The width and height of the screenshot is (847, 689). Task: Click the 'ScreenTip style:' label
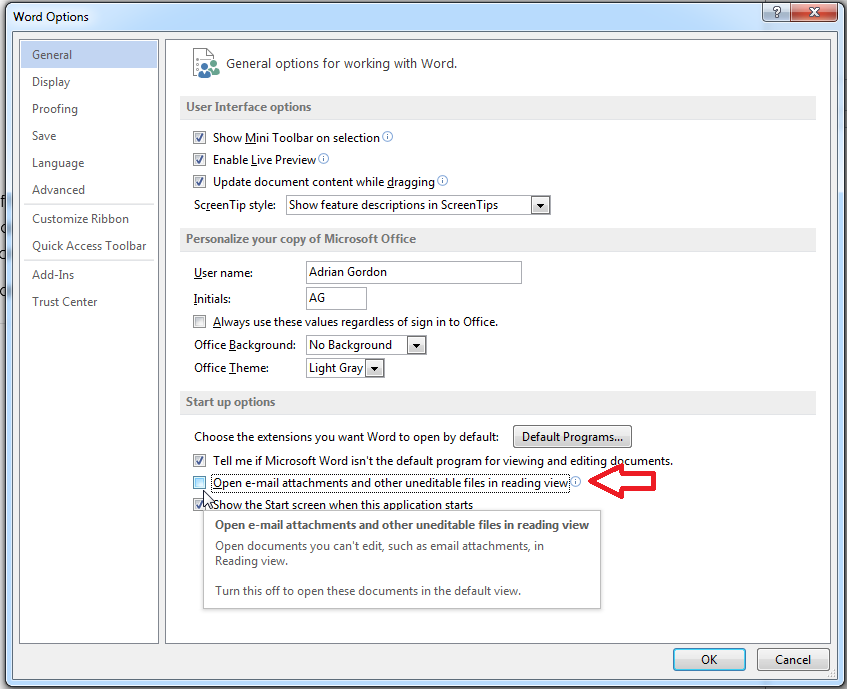coord(235,205)
